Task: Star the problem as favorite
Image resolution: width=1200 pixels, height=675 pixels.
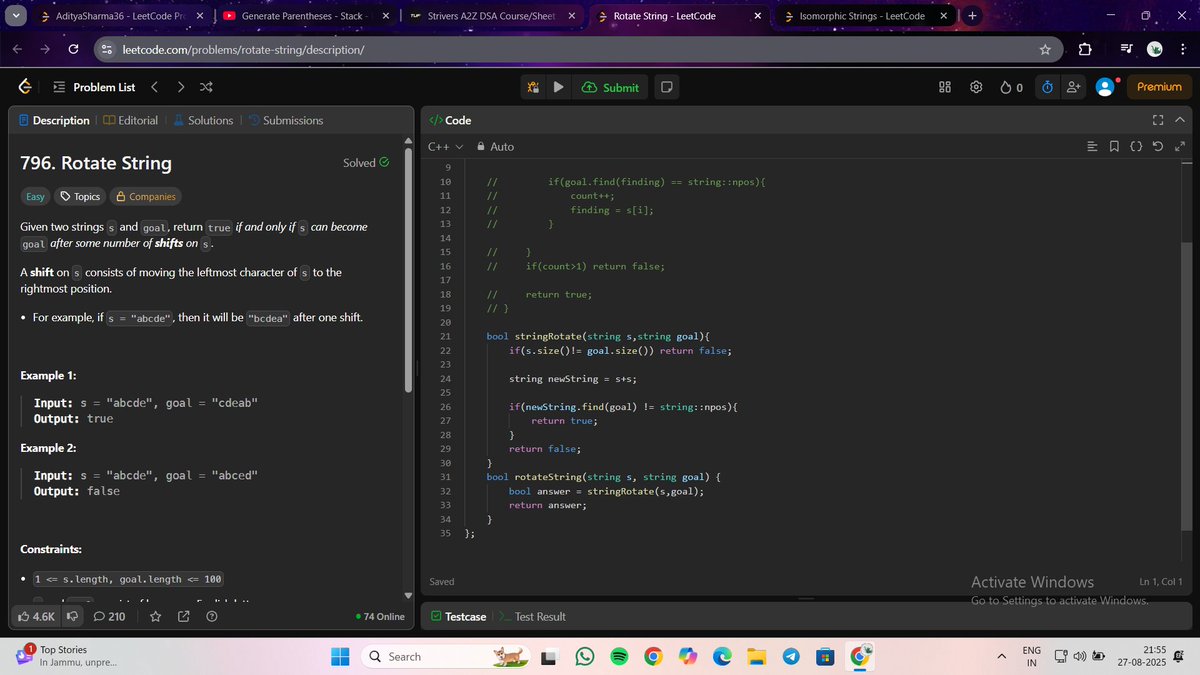Action: coord(155,616)
